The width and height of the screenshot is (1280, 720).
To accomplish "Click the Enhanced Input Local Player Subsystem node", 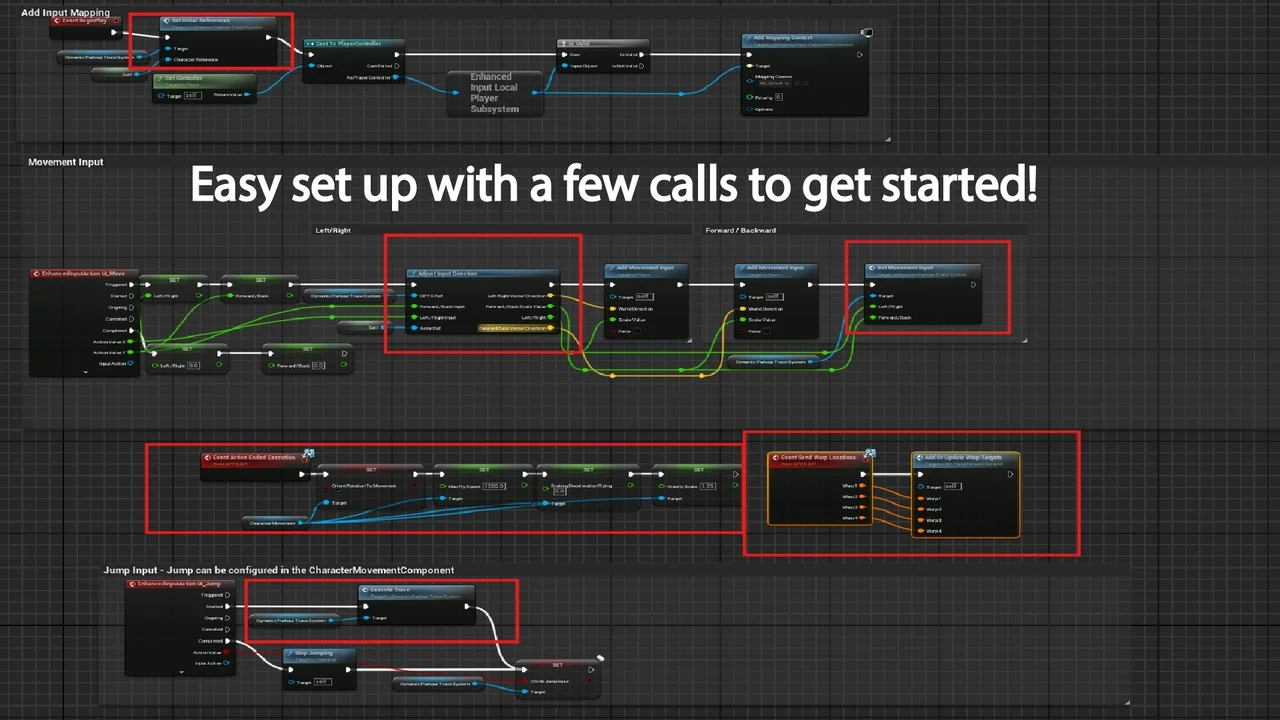I will point(494,92).
